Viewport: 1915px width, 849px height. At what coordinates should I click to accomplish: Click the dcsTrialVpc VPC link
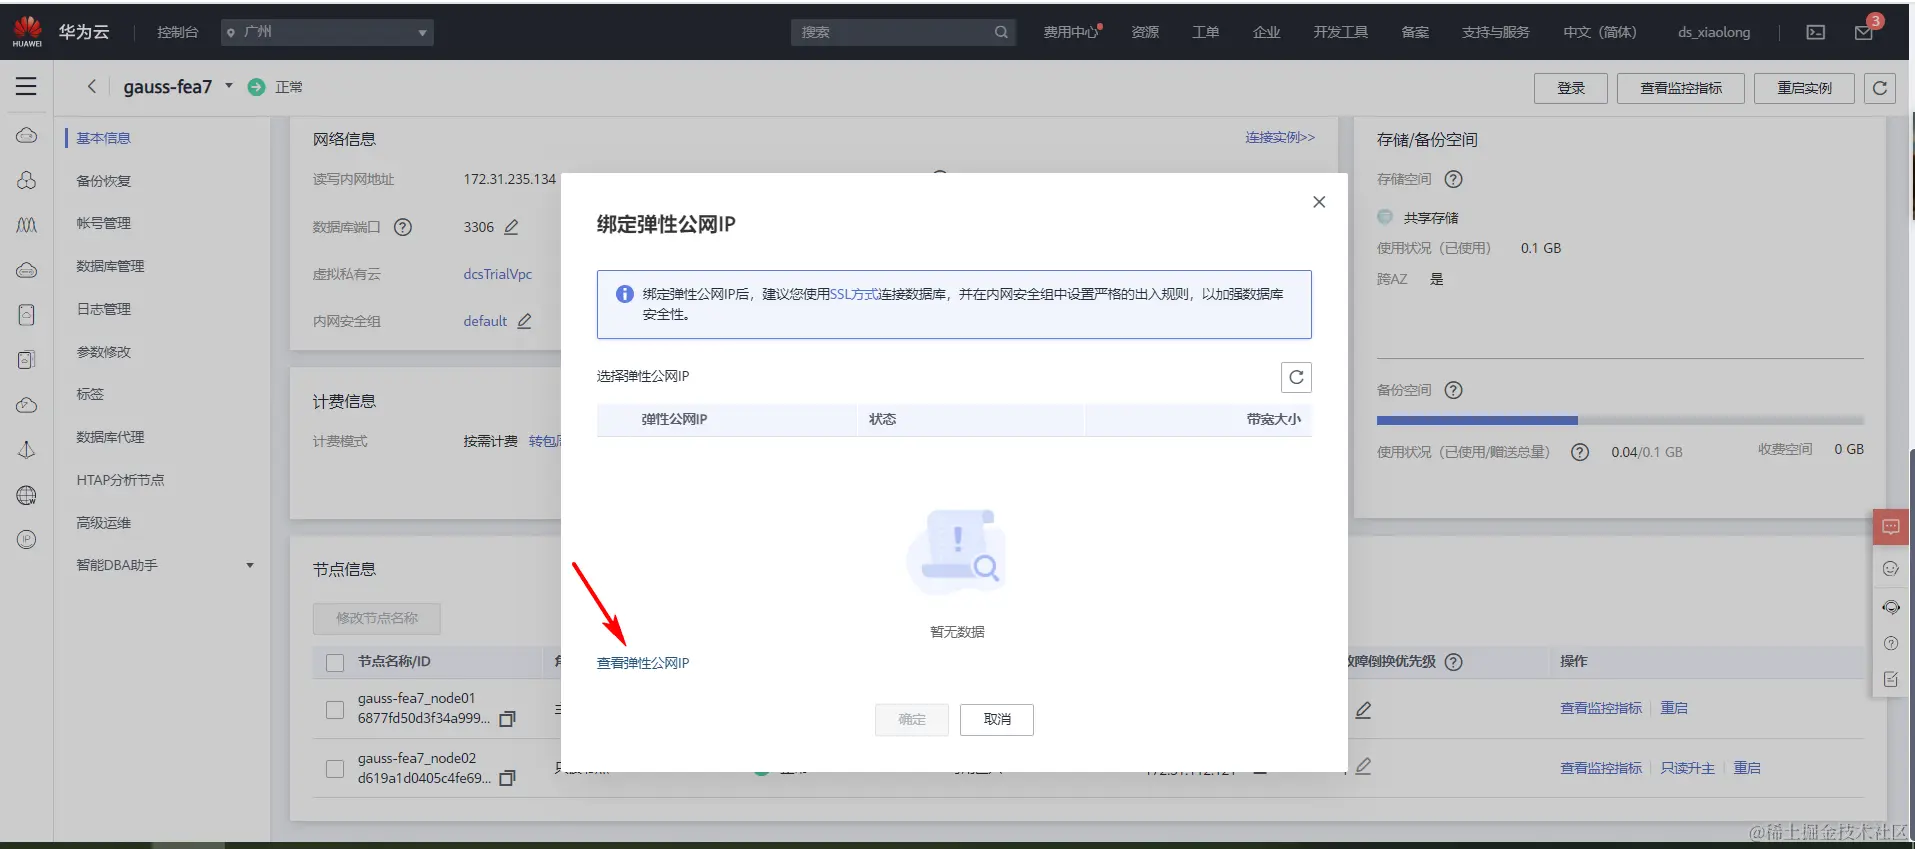498,274
